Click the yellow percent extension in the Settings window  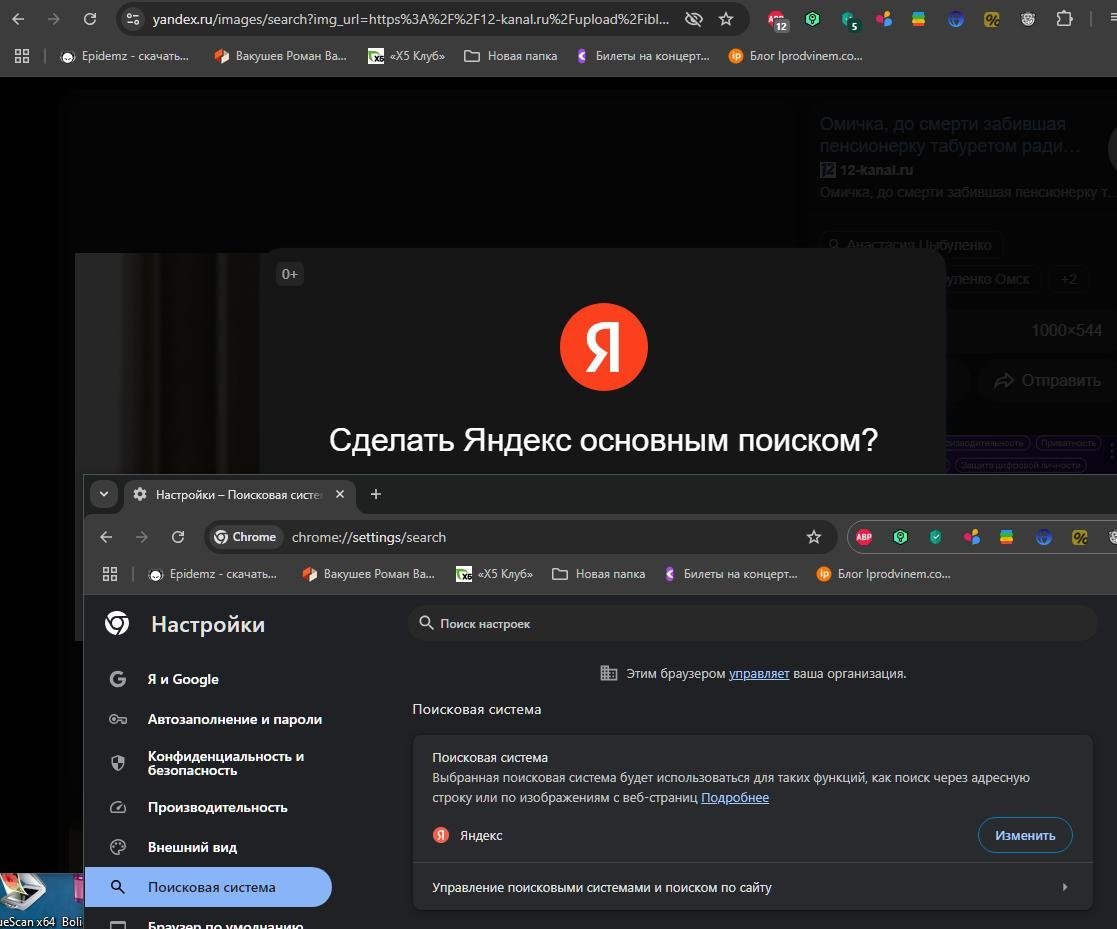point(1080,537)
